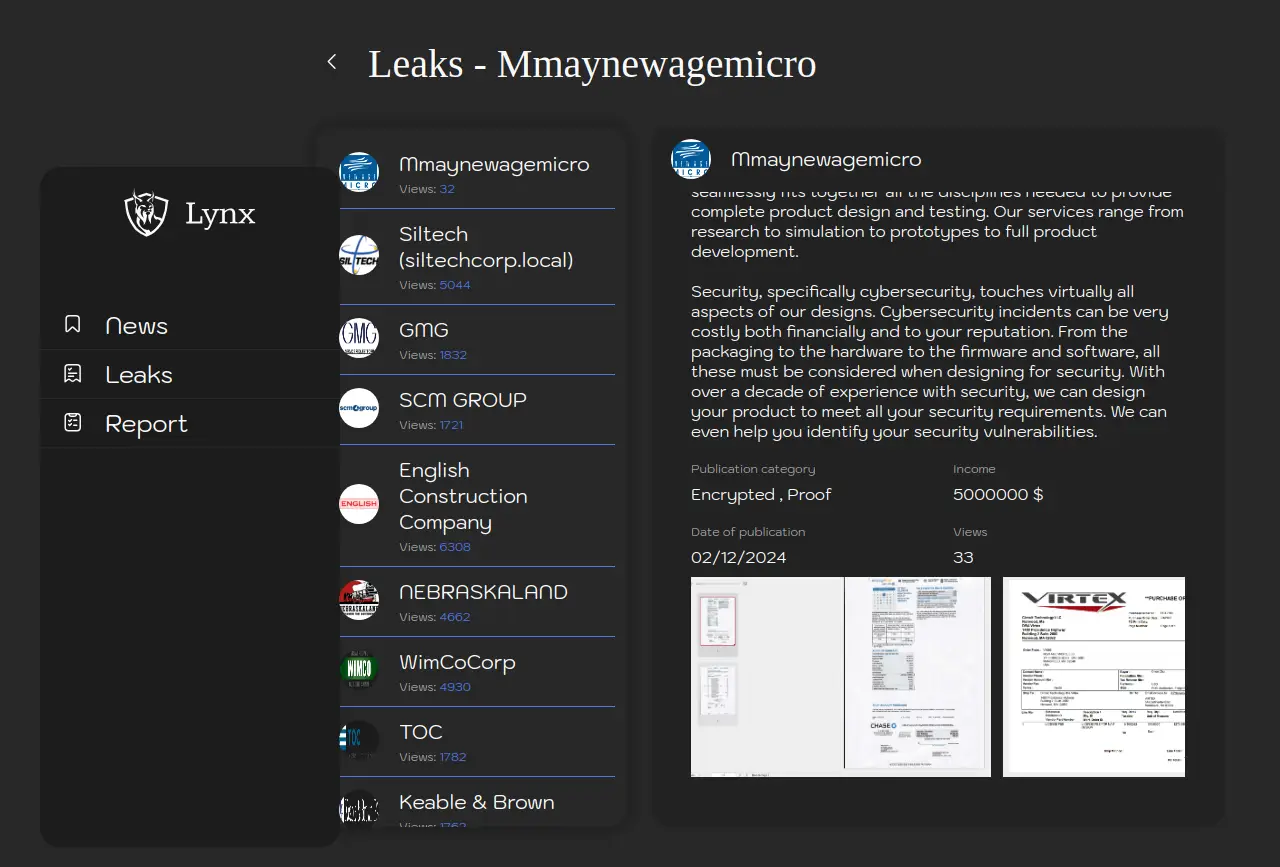The image size is (1280, 867).
Task: Click the NEBRASKALAND truck logo
Action: 359,600
